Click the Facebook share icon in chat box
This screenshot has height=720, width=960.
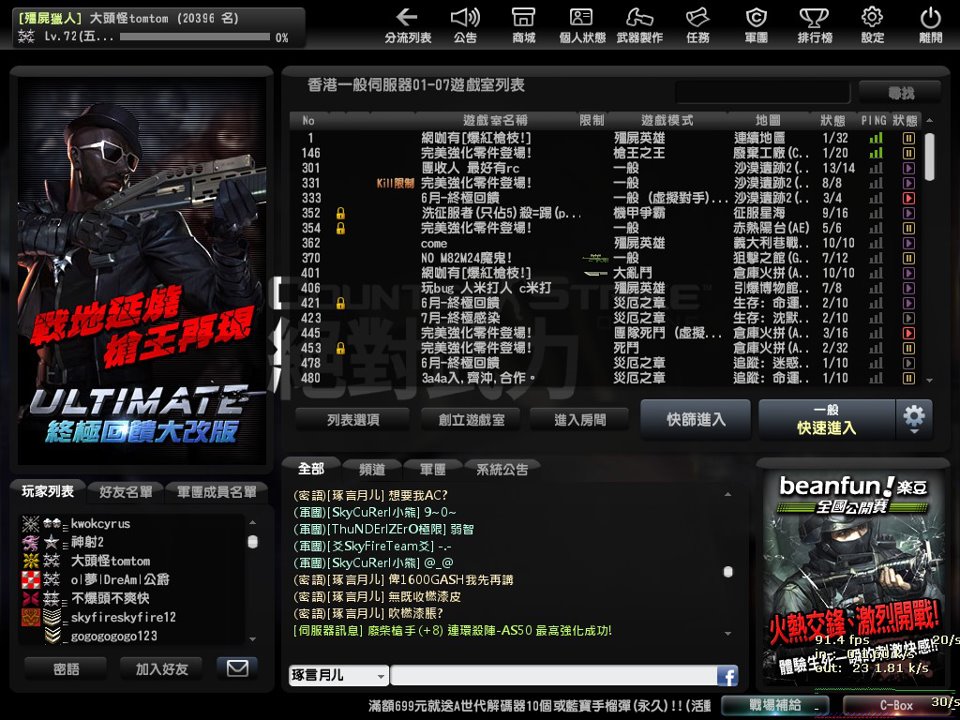[727, 676]
